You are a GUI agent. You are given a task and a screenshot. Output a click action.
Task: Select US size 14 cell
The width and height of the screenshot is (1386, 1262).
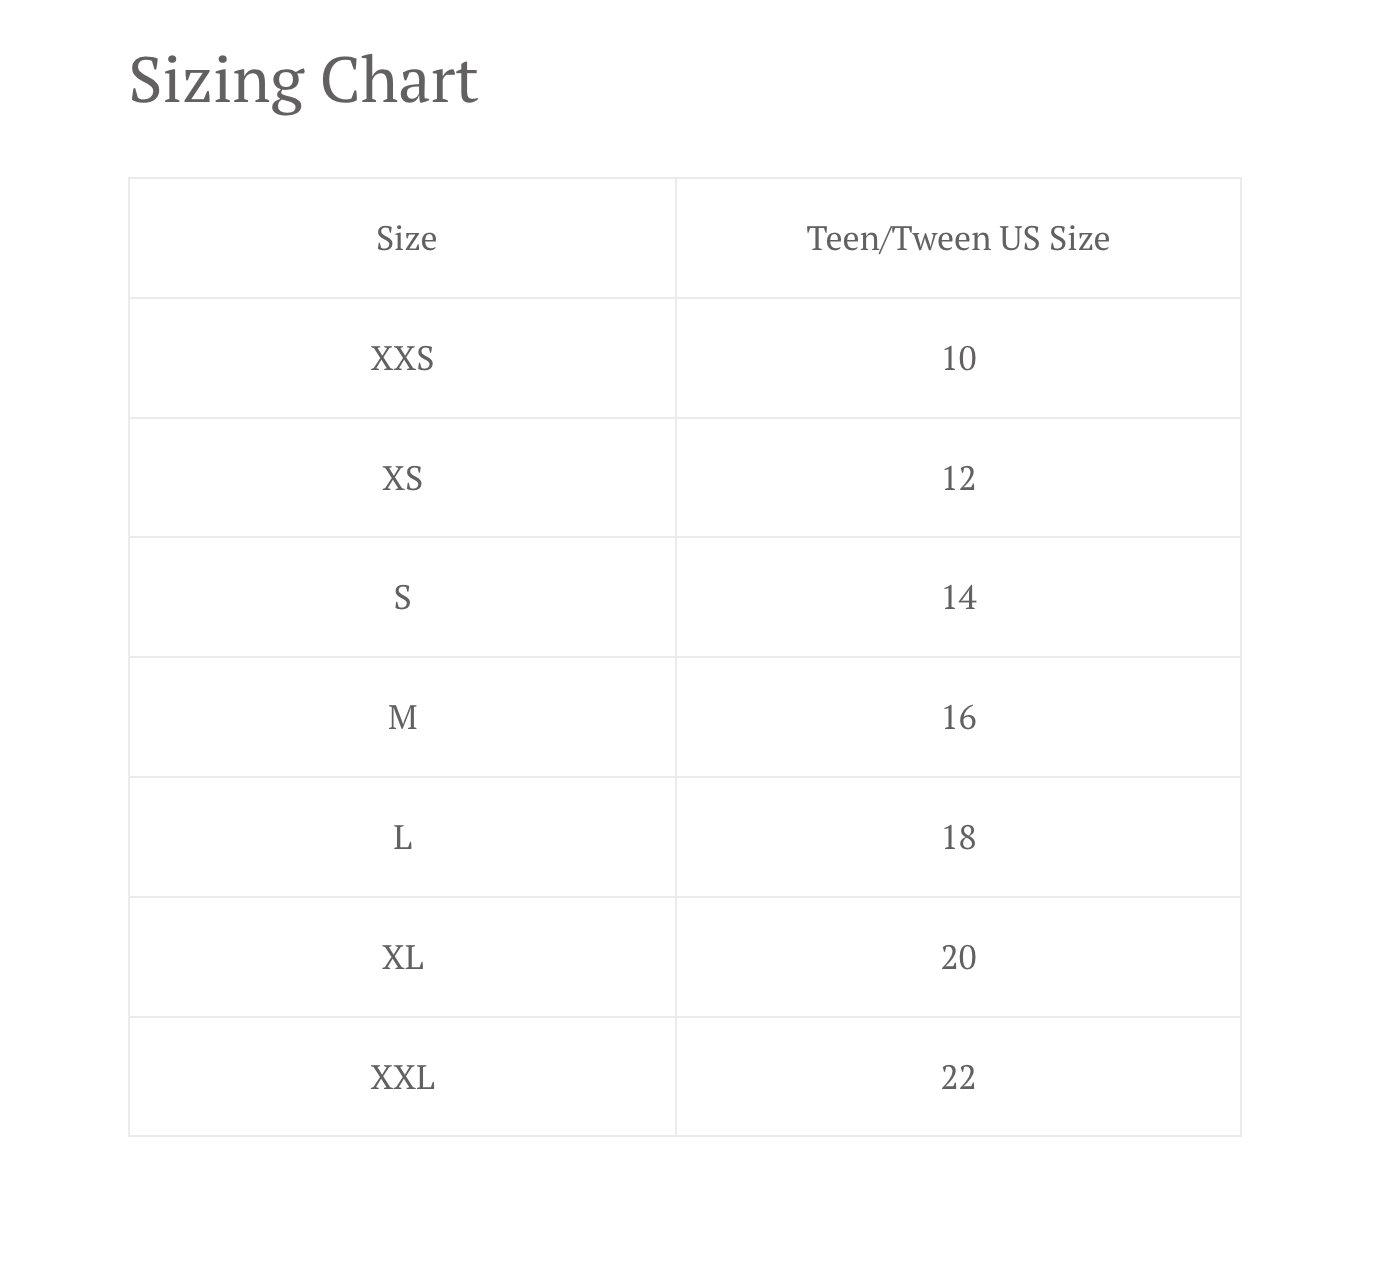tap(958, 597)
